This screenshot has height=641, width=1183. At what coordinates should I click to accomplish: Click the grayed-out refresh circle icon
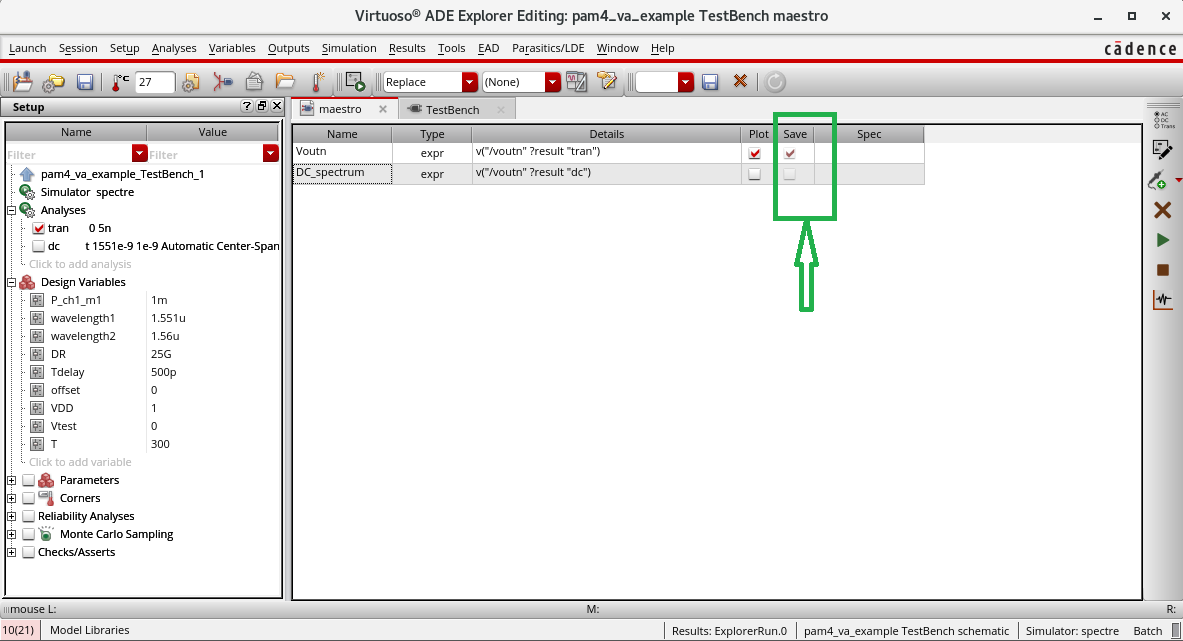coord(775,81)
